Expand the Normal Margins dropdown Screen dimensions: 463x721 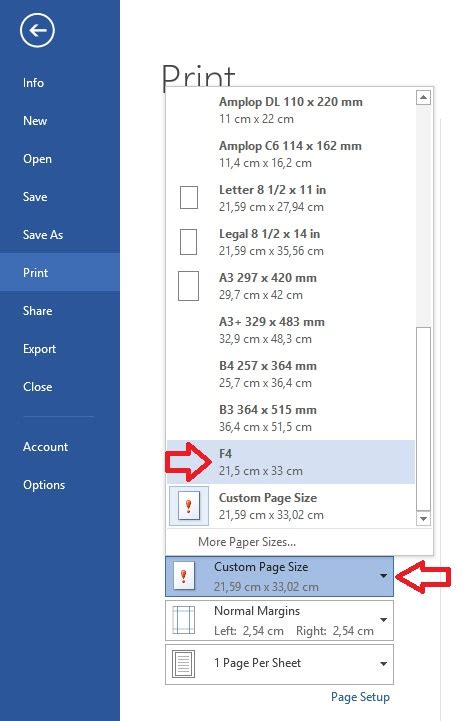[x=383, y=620]
